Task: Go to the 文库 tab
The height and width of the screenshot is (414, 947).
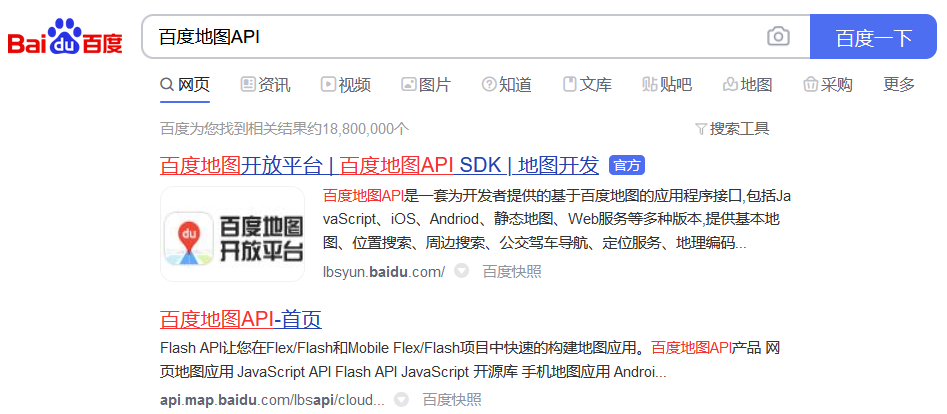Action: [x=587, y=85]
